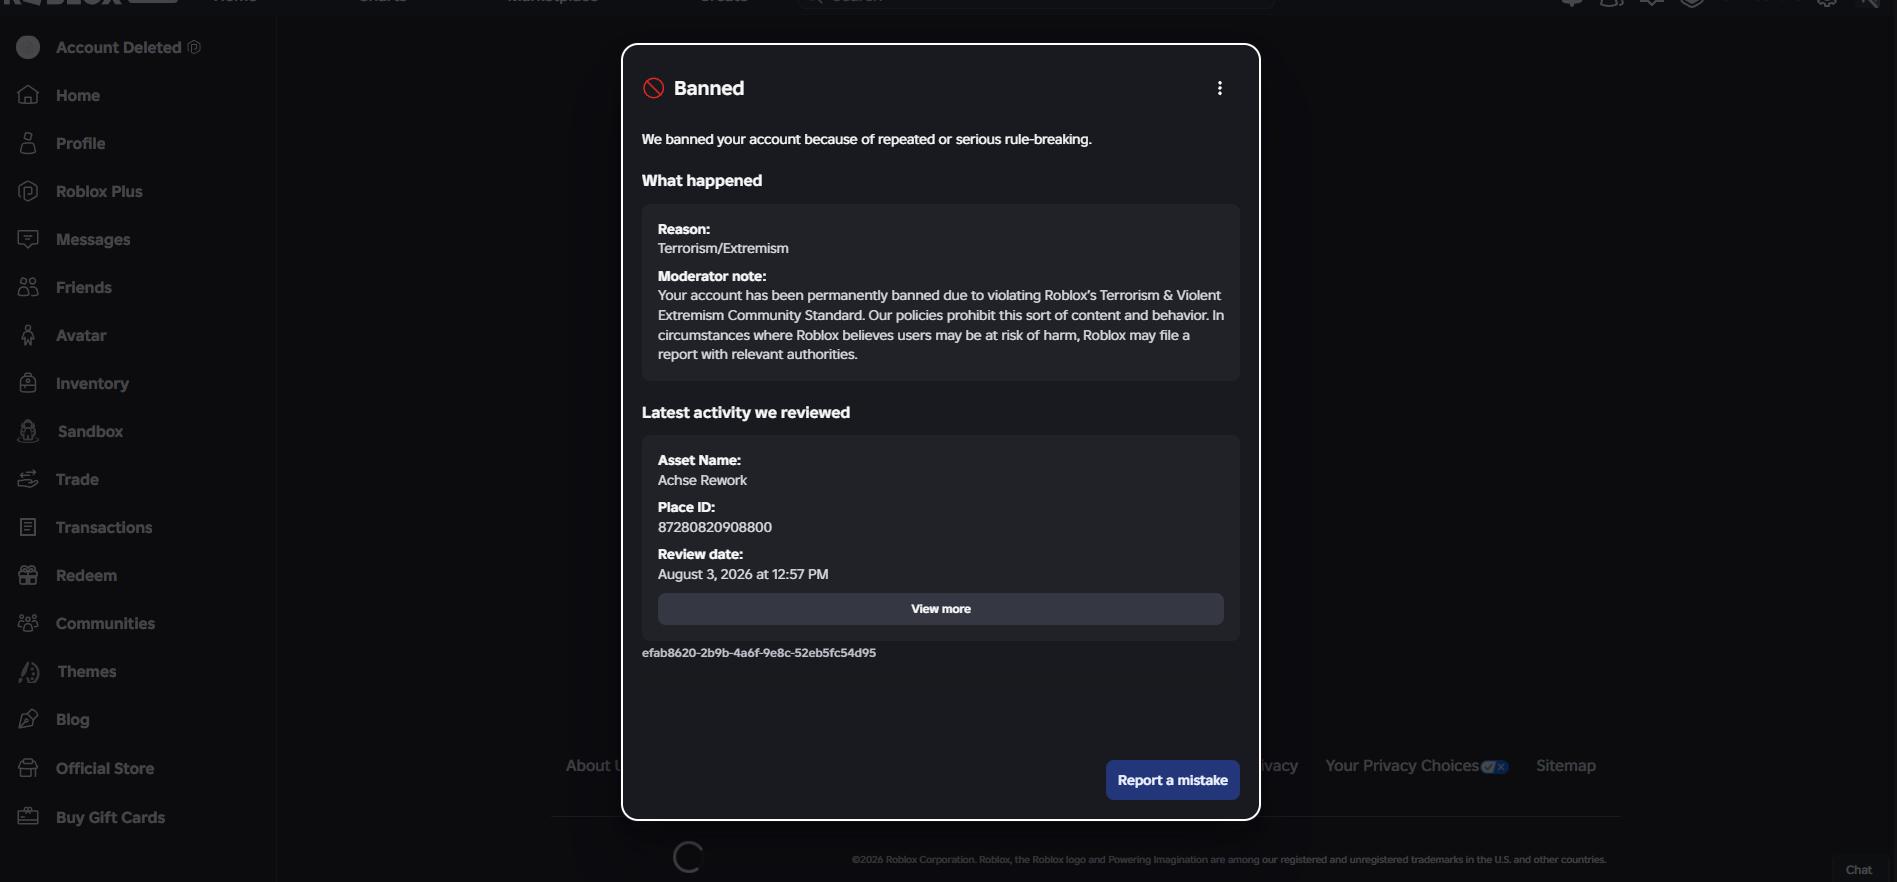Open Messages using the speech bubble icon

coord(28,239)
